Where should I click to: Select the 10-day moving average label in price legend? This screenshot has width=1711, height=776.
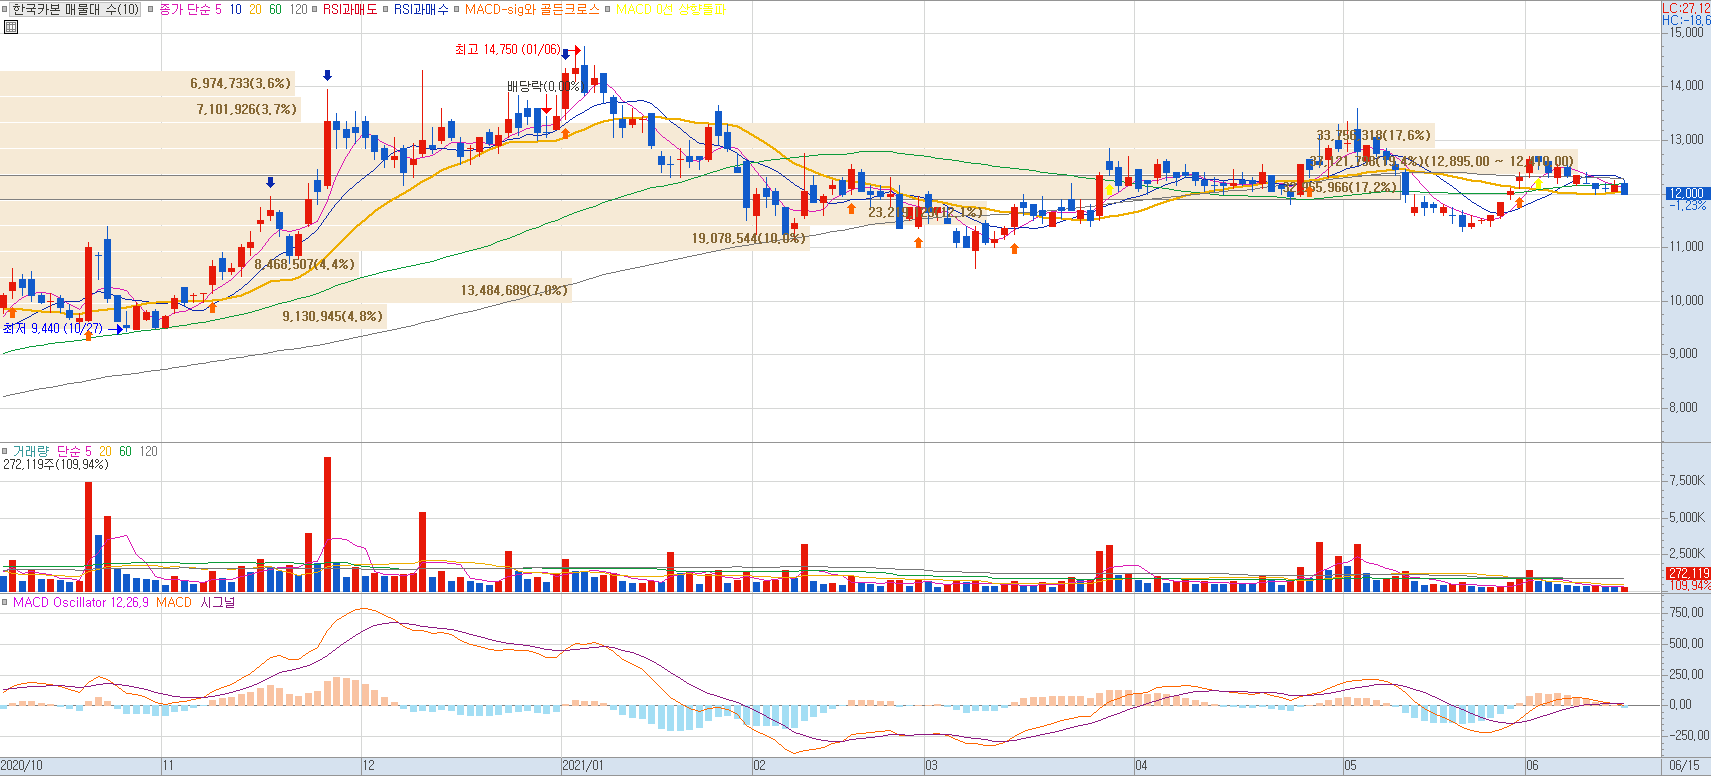pos(235,9)
